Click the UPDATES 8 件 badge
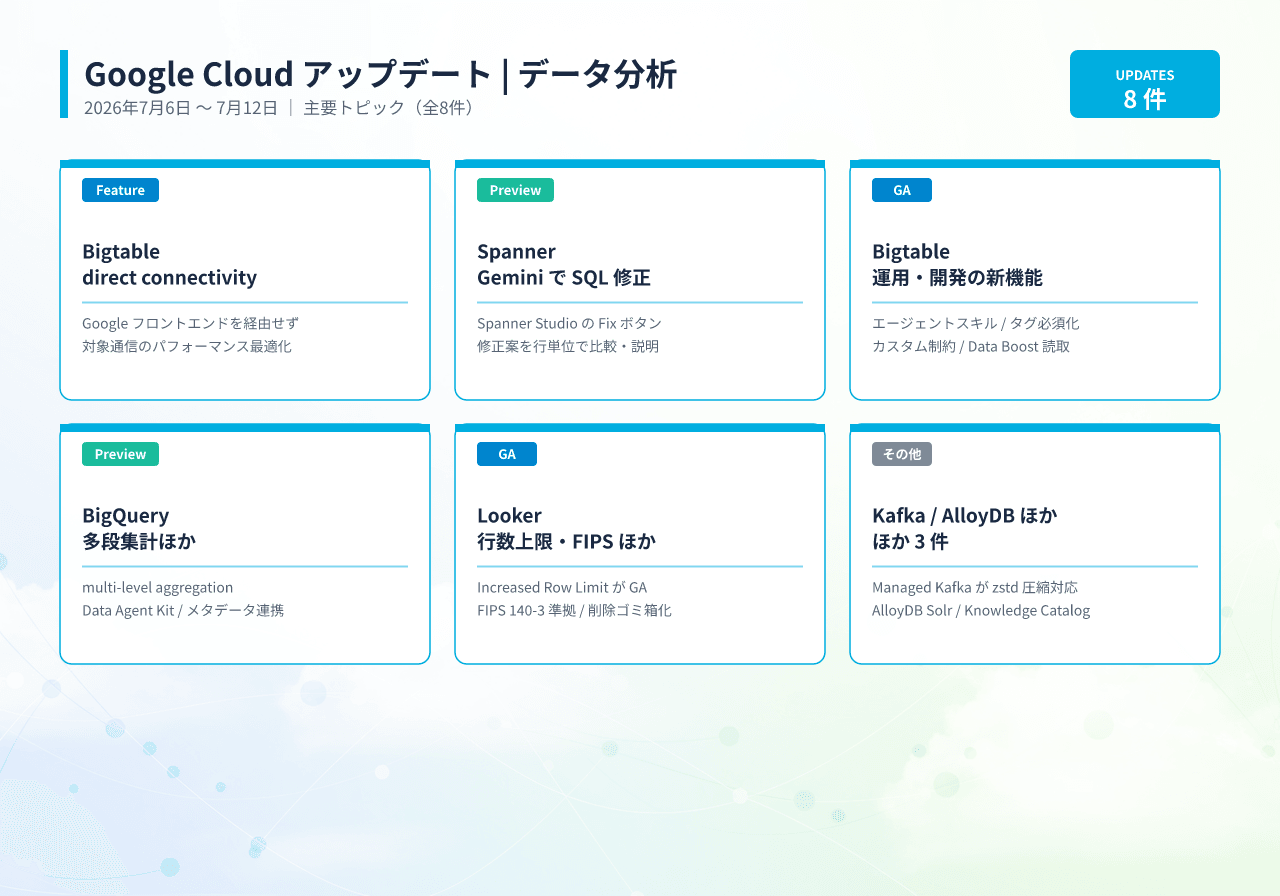Viewport: 1280px width, 896px height. tap(1145, 84)
